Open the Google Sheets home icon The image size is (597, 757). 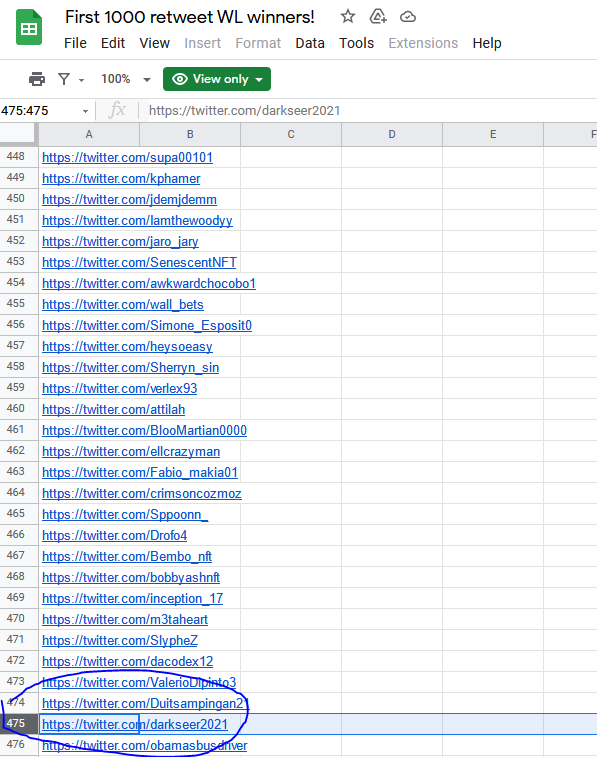29,28
